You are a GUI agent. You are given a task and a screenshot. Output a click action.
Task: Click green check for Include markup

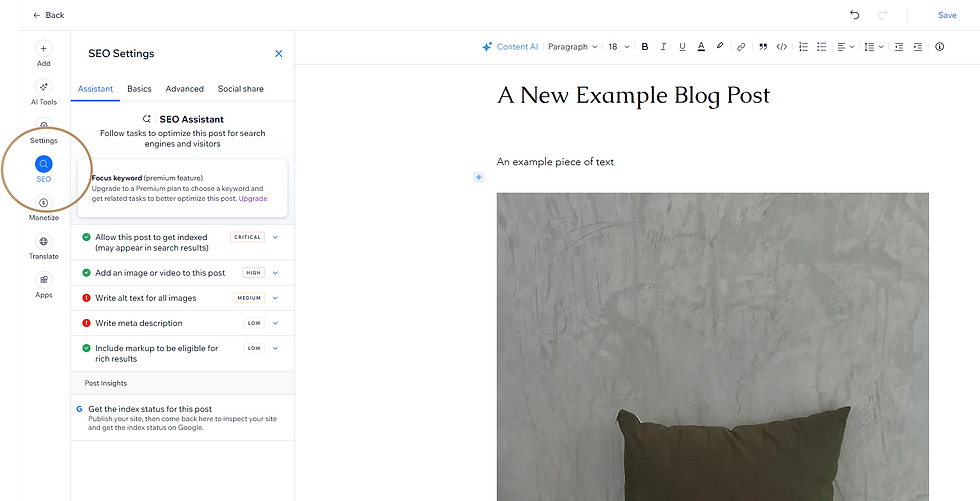coord(86,348)
